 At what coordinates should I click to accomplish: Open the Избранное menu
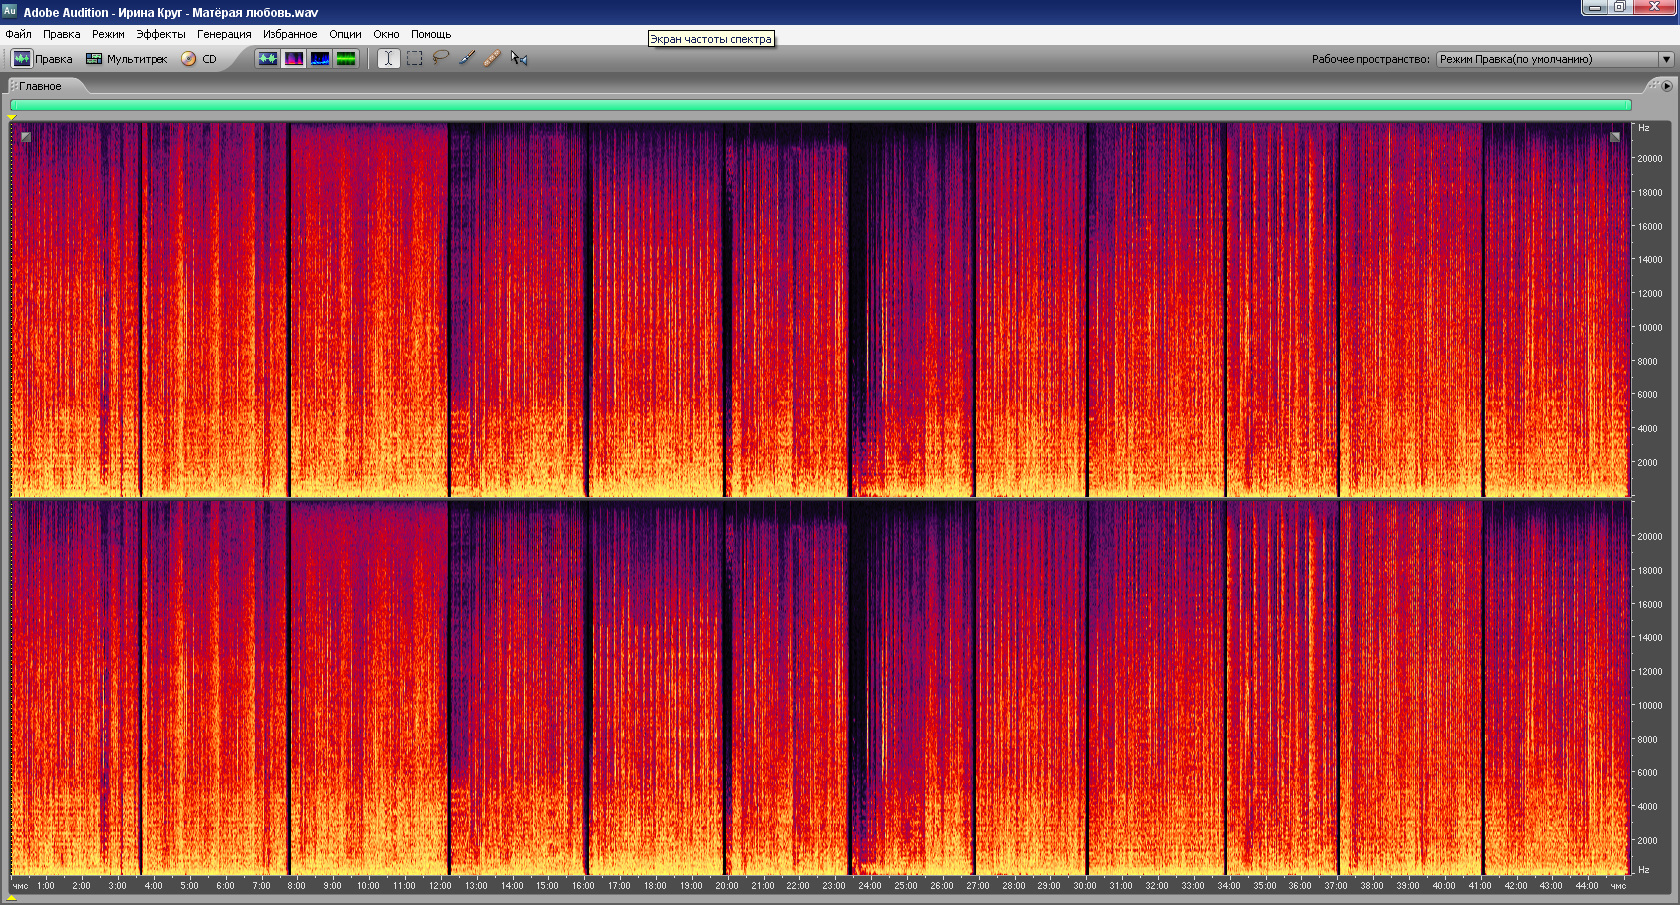point(290,34)
